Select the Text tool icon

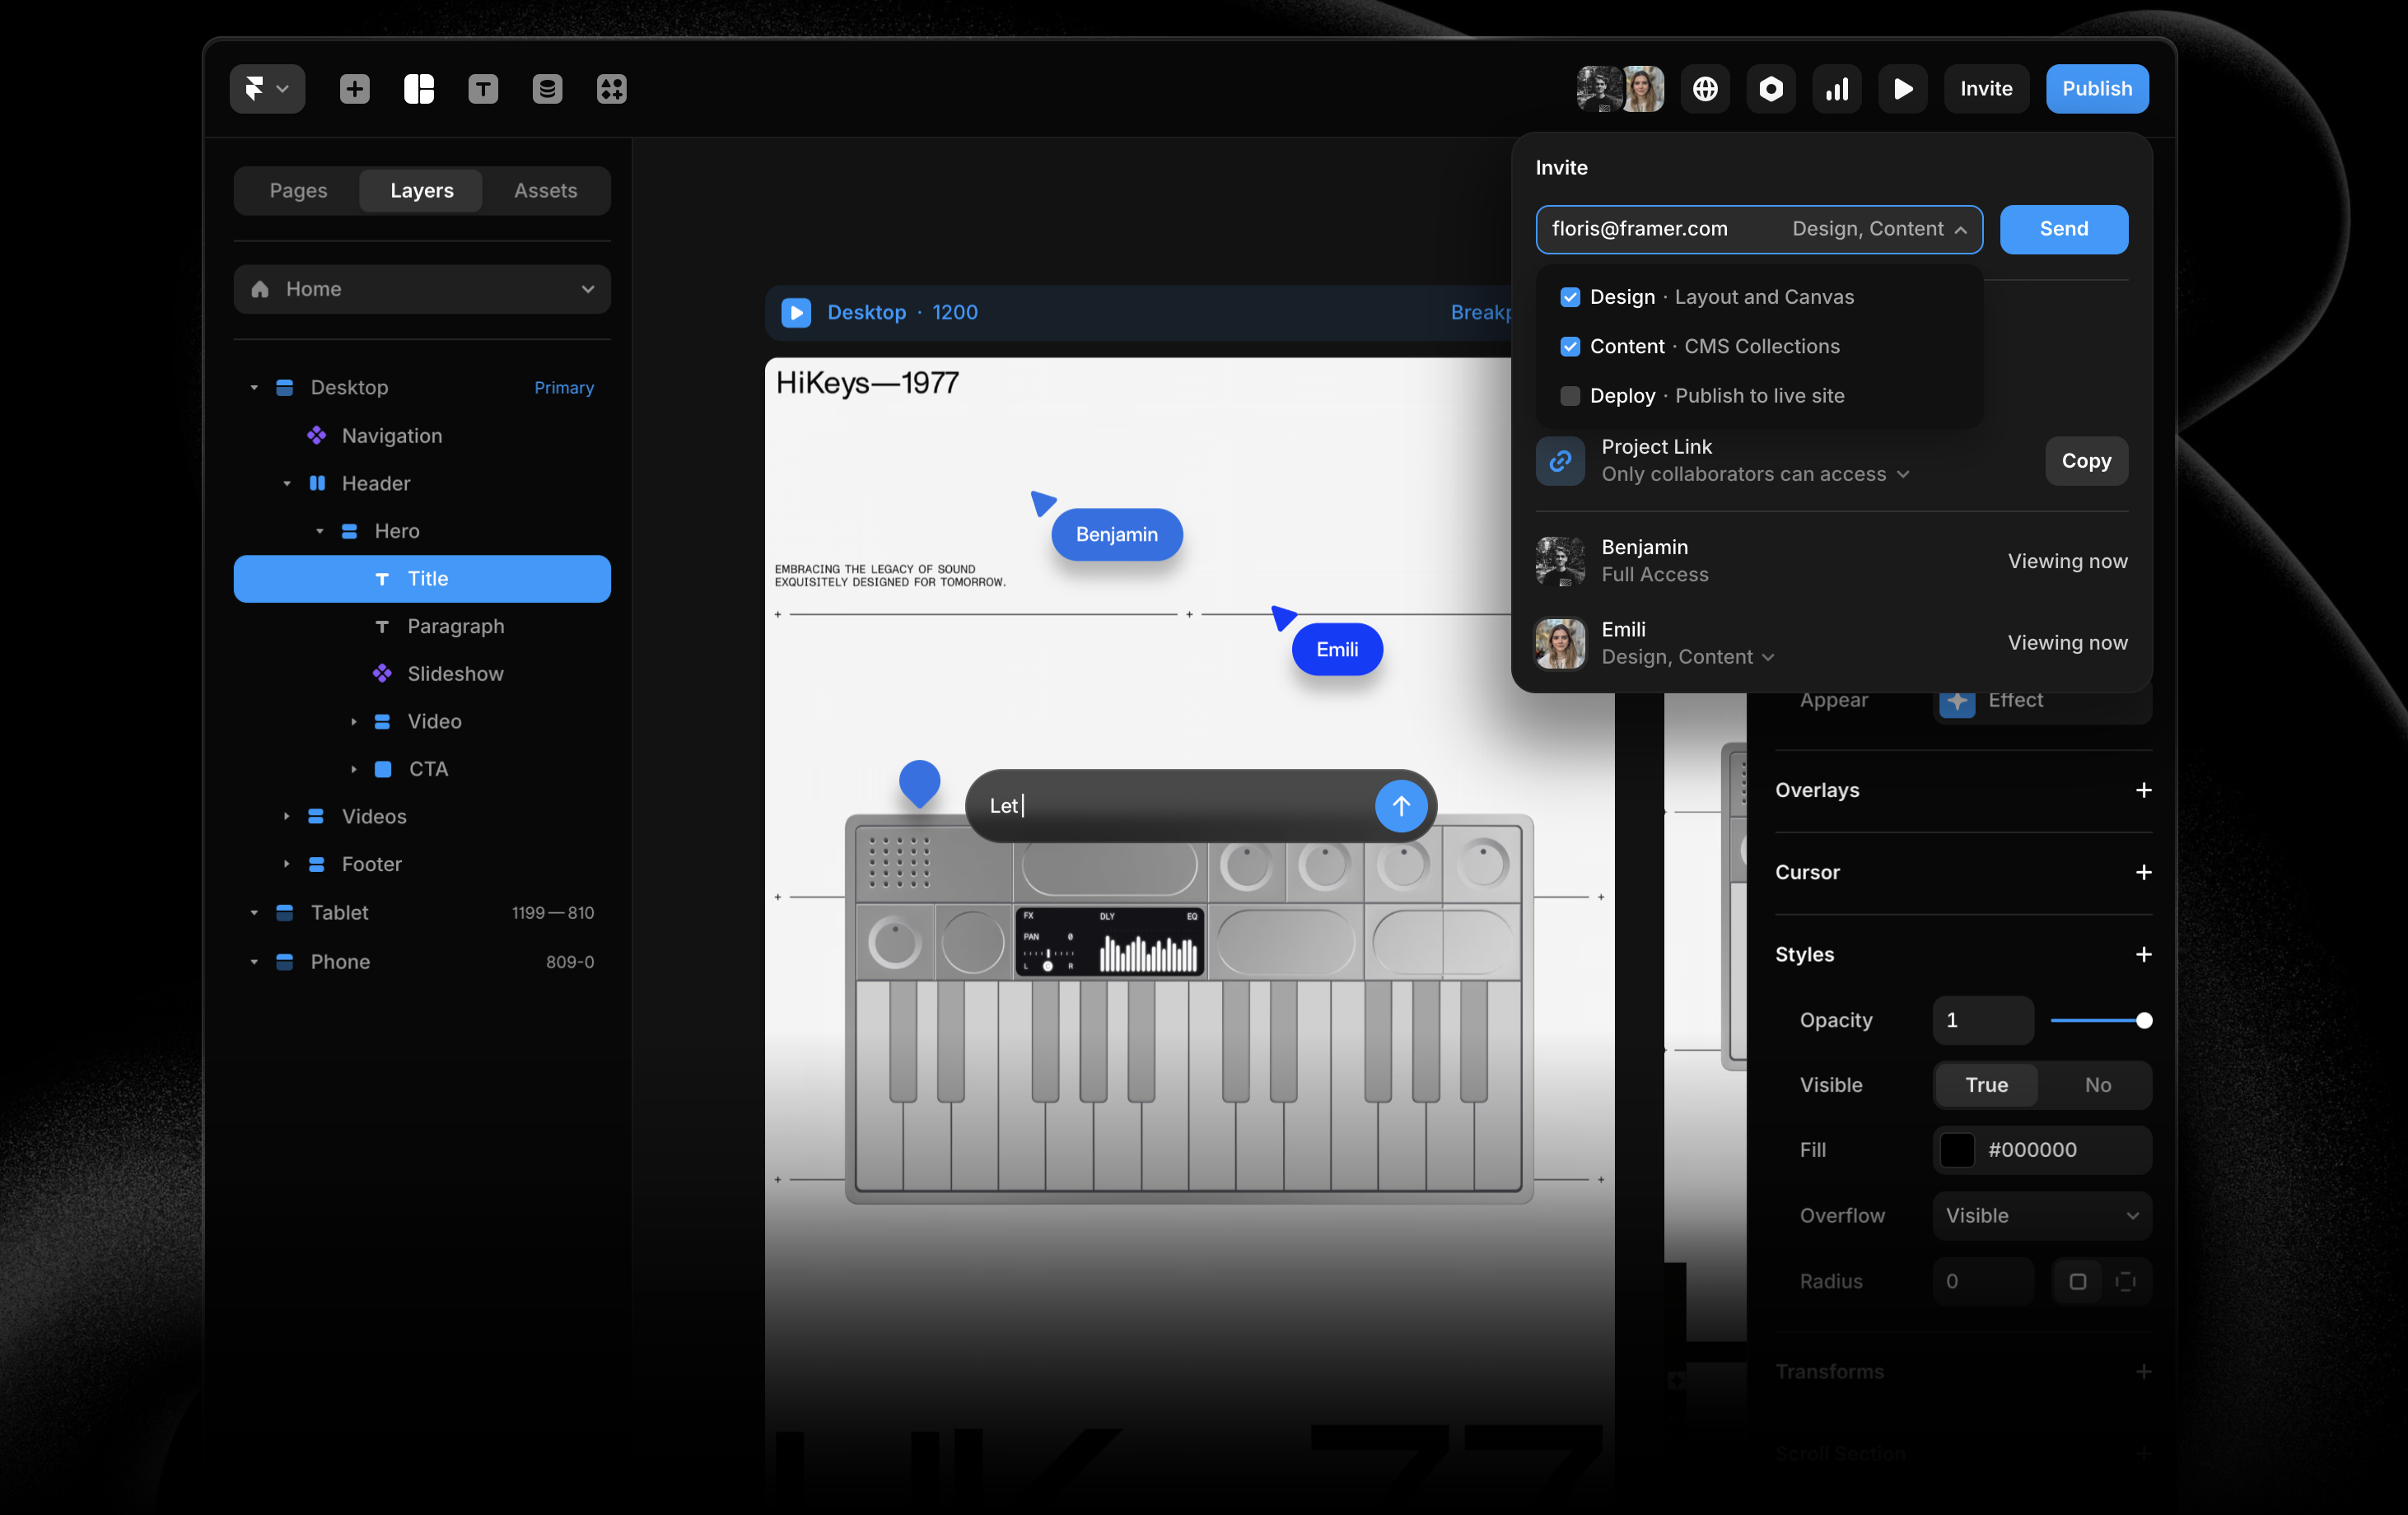coord(483,89)
